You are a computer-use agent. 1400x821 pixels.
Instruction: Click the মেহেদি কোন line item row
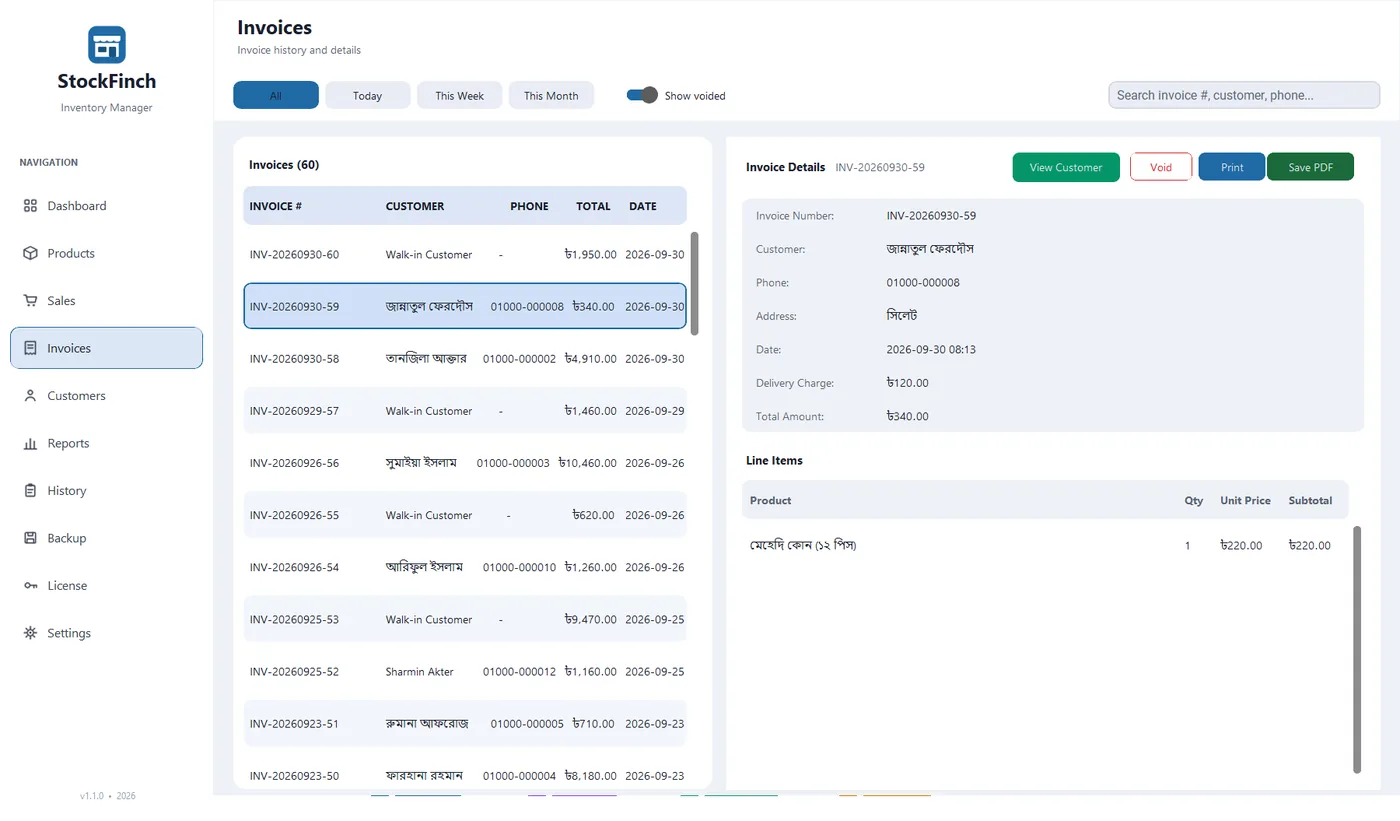coord(1045,545)
